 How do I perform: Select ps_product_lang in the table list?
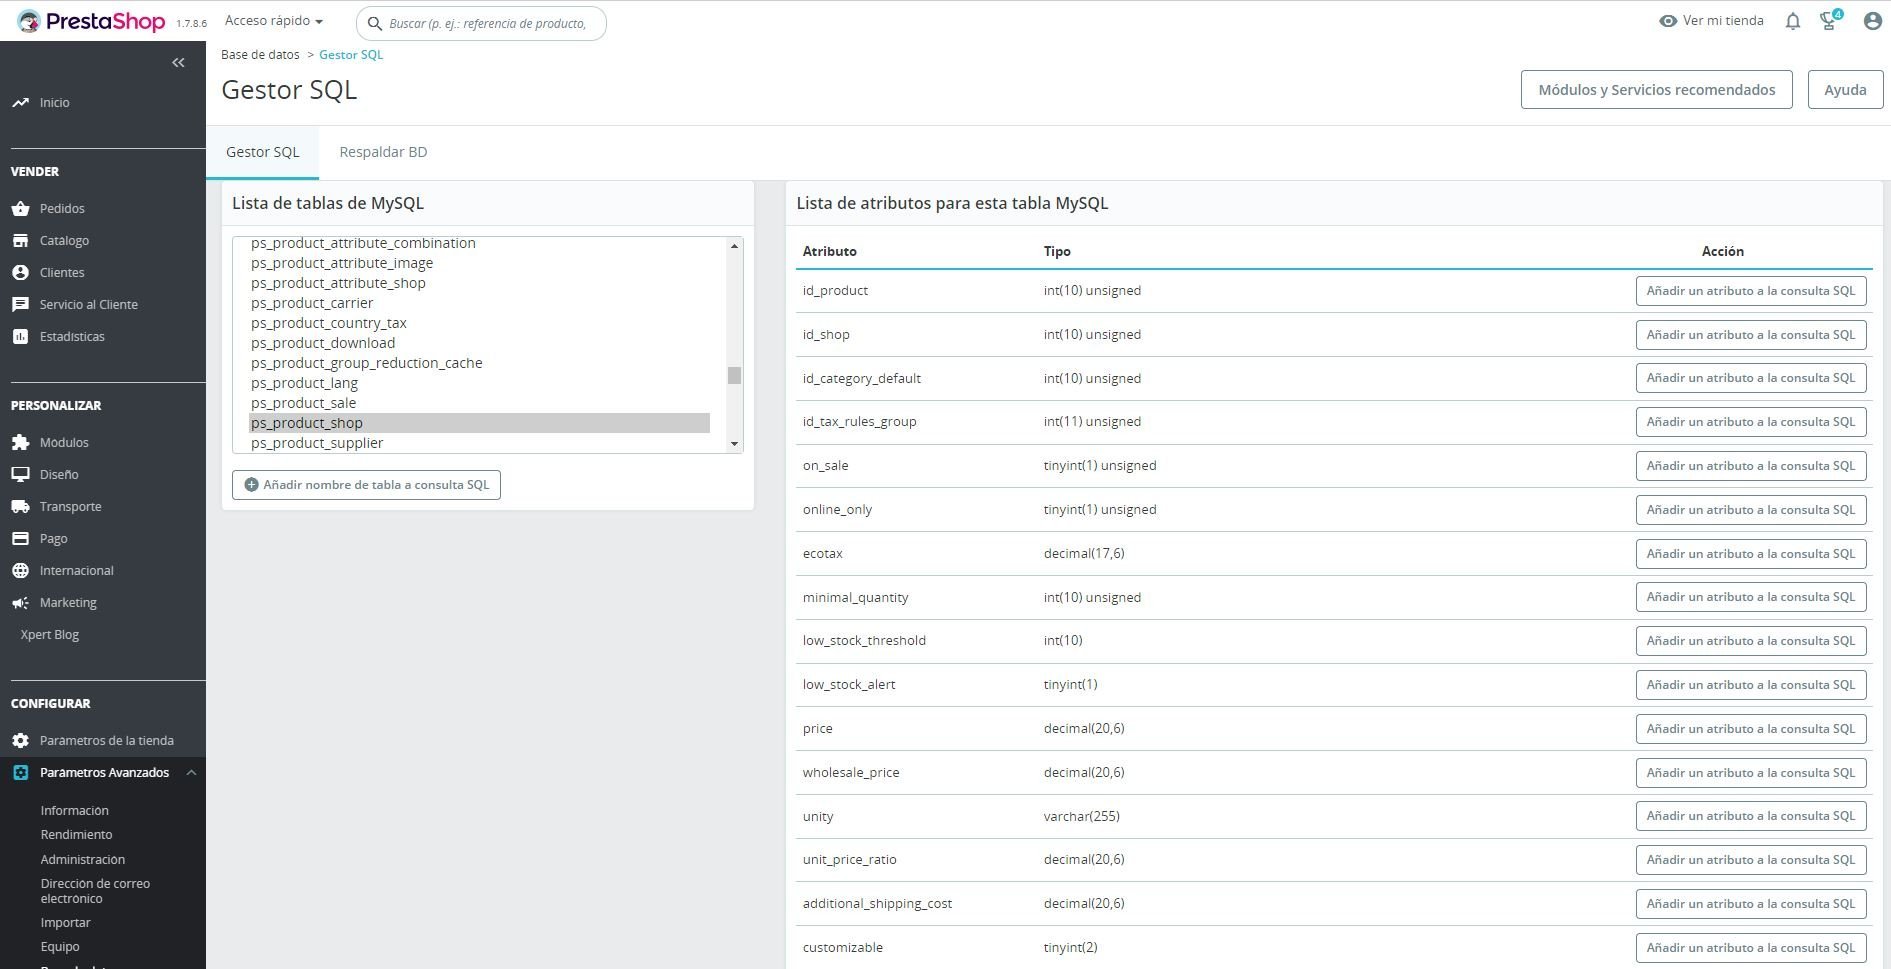coord(479,383)
